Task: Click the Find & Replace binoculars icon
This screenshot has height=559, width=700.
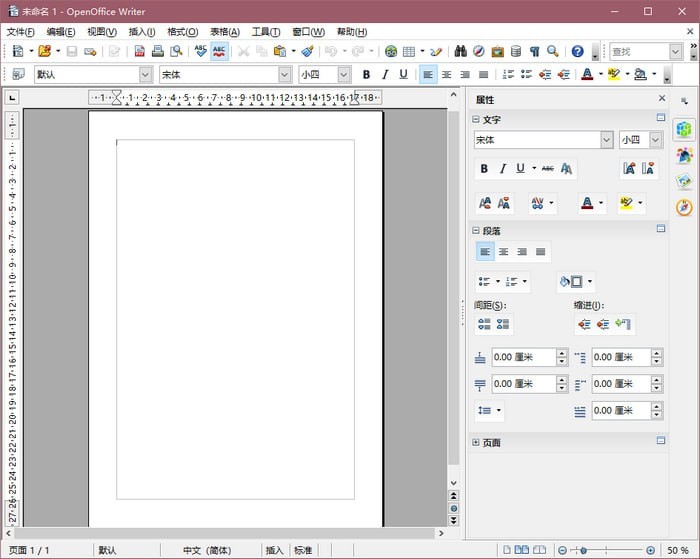Action: click(x=461, y=51)
